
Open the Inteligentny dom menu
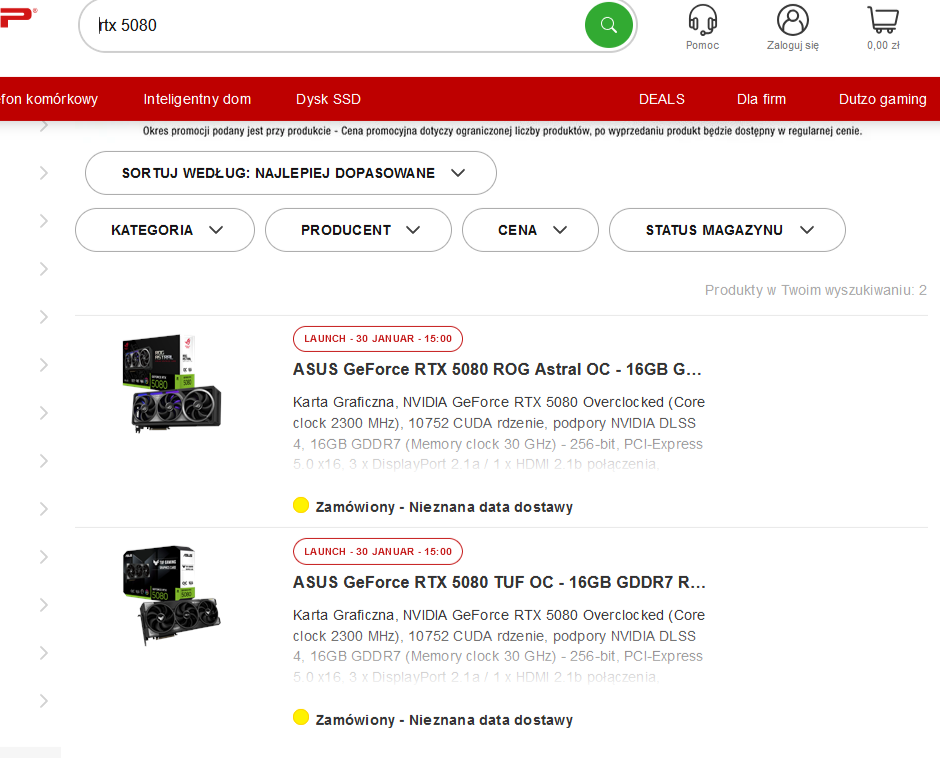point(197,99)
